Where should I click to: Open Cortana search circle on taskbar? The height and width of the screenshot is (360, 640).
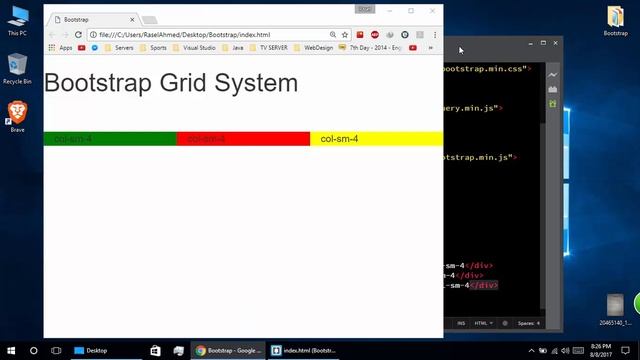(x=33, y=351)
